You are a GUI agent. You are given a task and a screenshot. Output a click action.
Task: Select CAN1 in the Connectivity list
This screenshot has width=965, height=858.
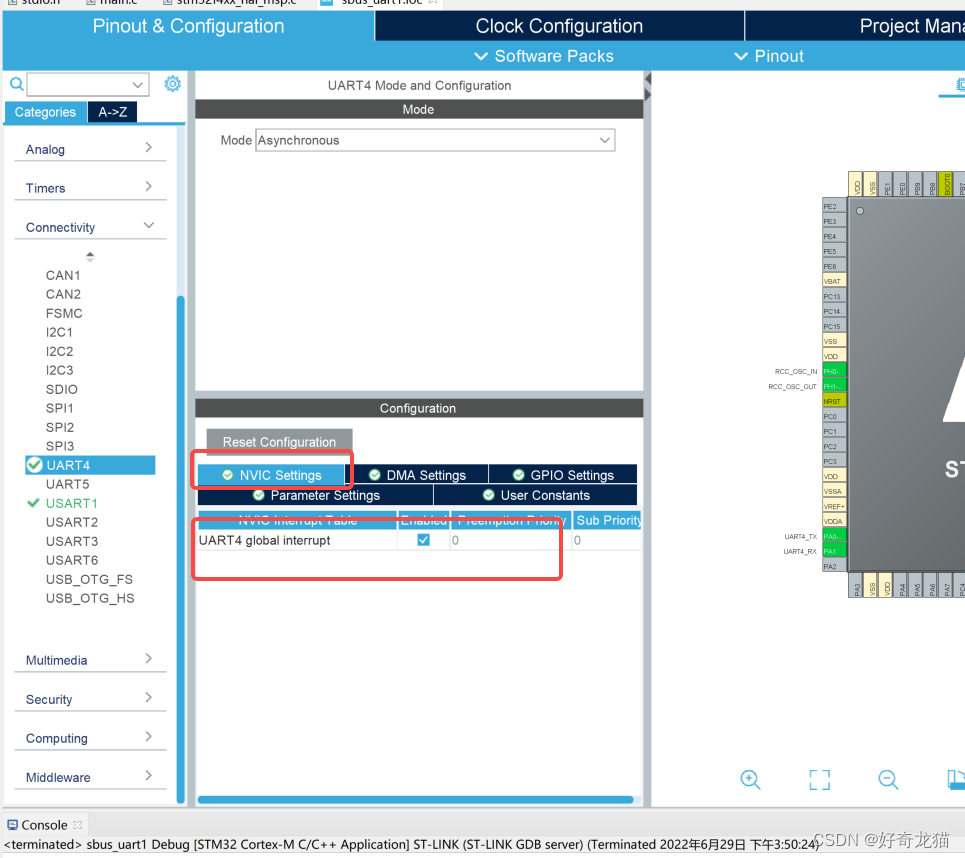pos(63,275)
